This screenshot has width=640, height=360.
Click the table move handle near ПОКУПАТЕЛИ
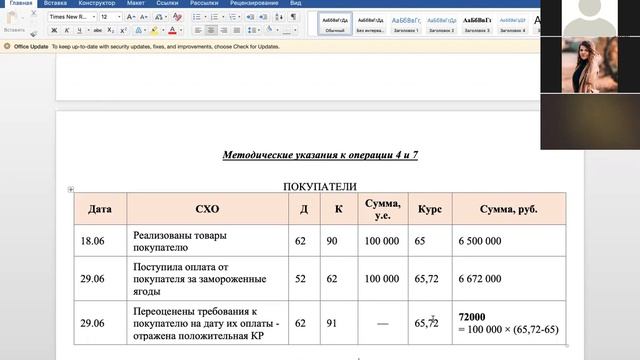pos(71,189)
